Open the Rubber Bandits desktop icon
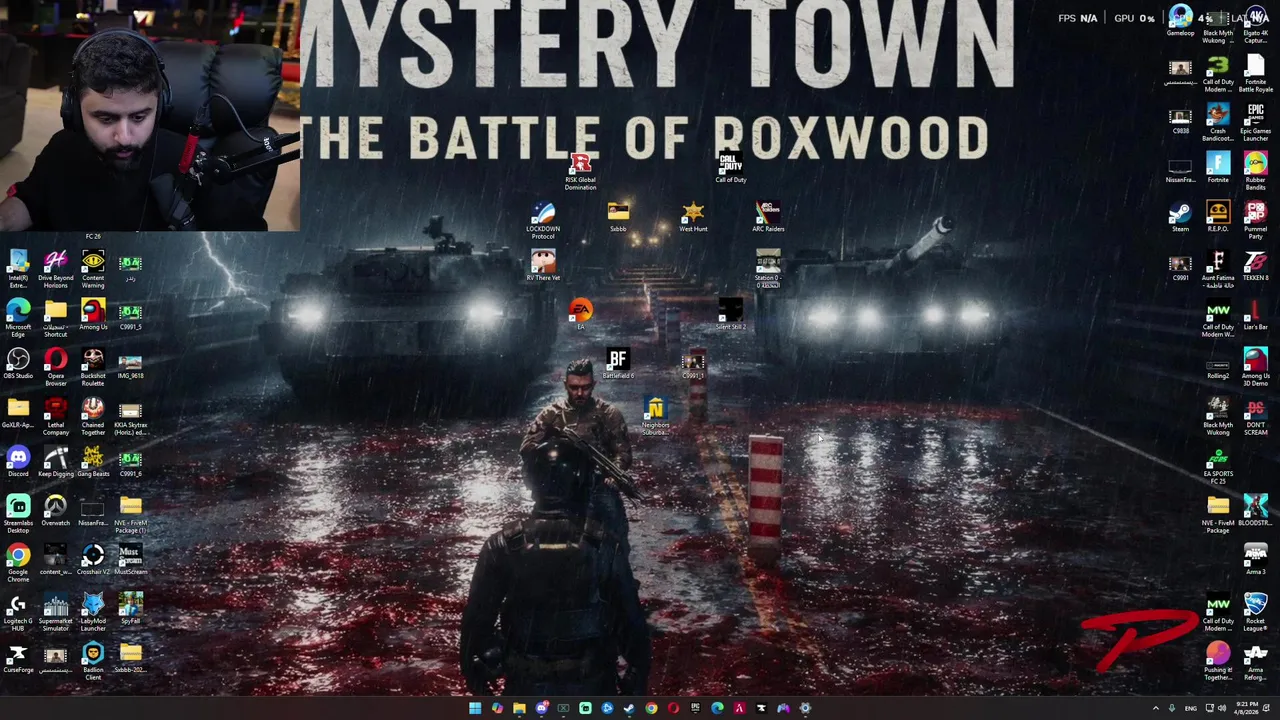This screenshot has height=720, width=1280. coord(1255,171)
